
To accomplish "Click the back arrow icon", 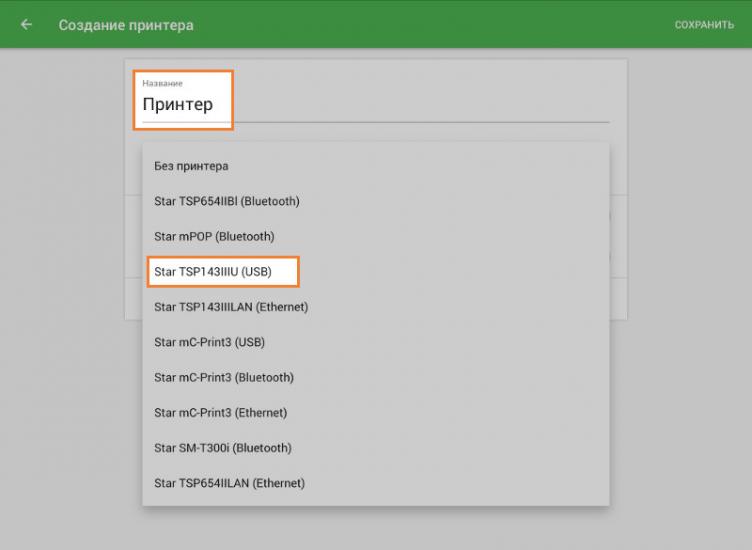I will click(26, 24).
